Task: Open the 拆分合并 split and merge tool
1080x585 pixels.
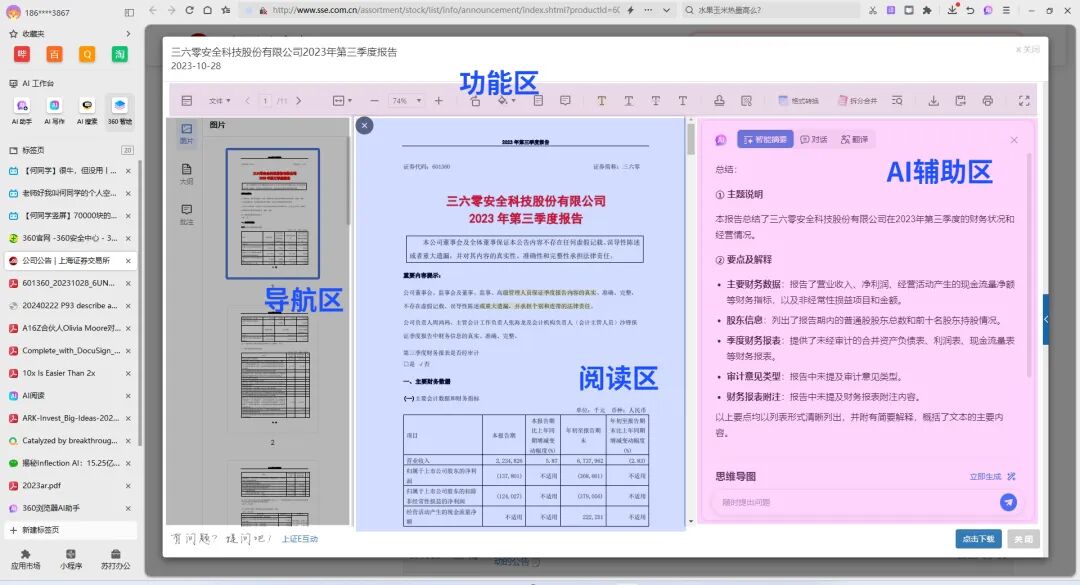Action: click(x=855, y=101)
